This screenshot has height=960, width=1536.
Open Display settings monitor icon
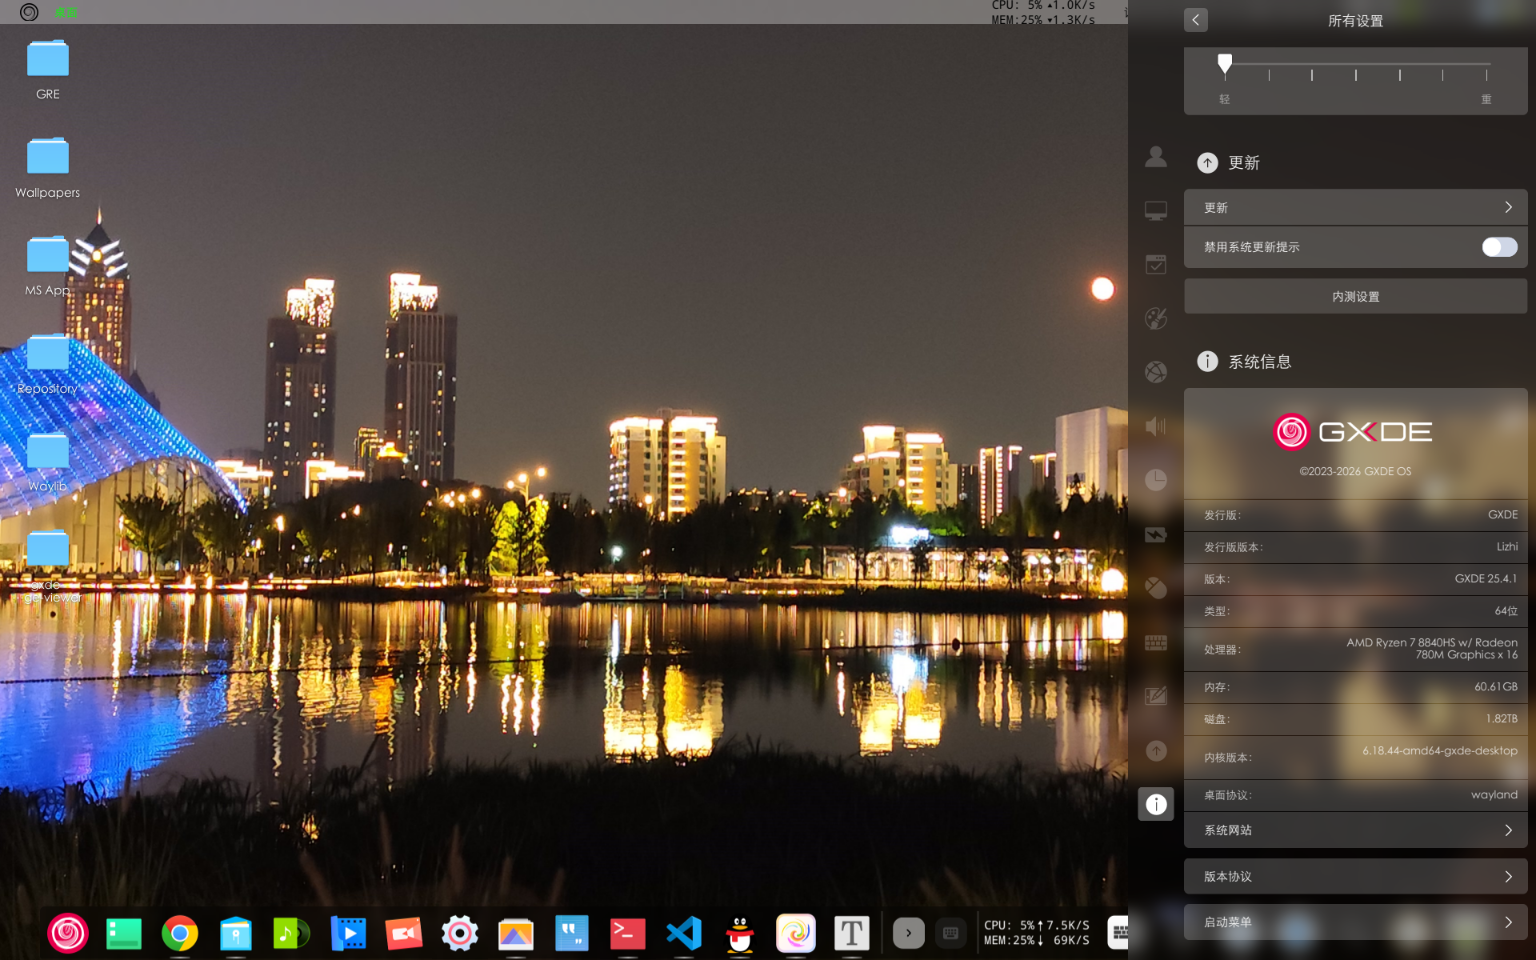(1156, 210)
